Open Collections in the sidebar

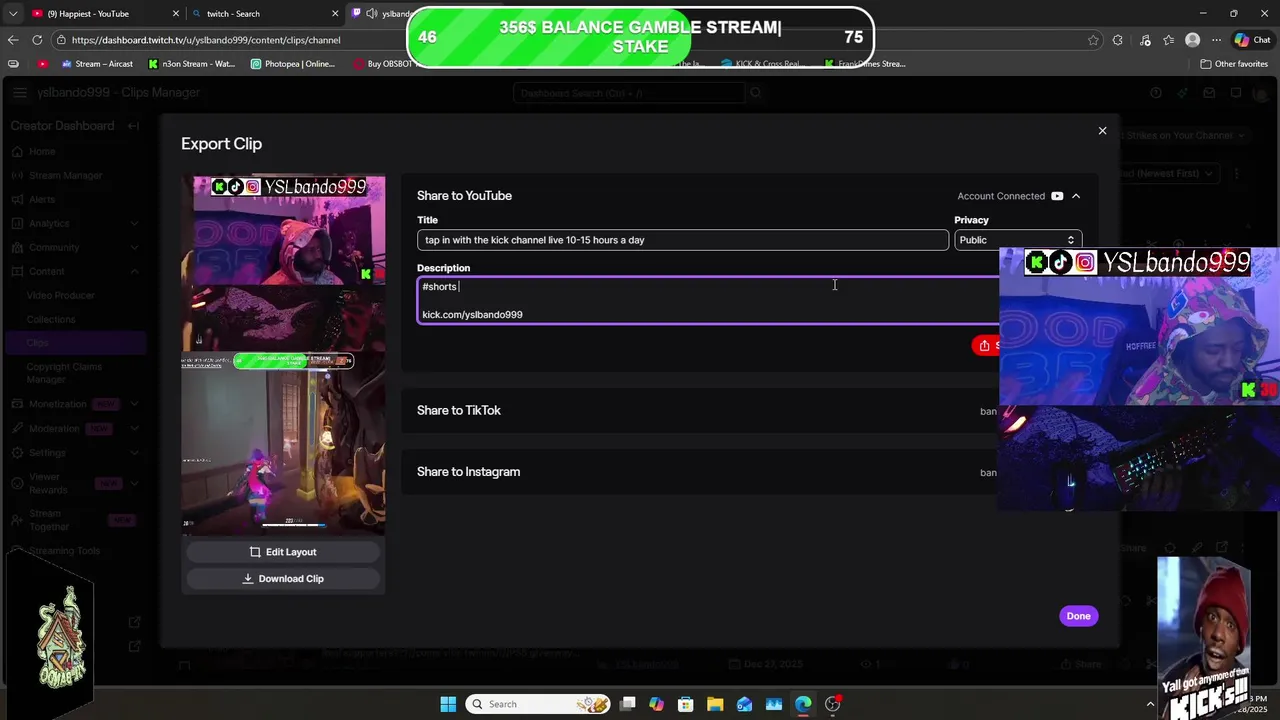pos(50,320)
